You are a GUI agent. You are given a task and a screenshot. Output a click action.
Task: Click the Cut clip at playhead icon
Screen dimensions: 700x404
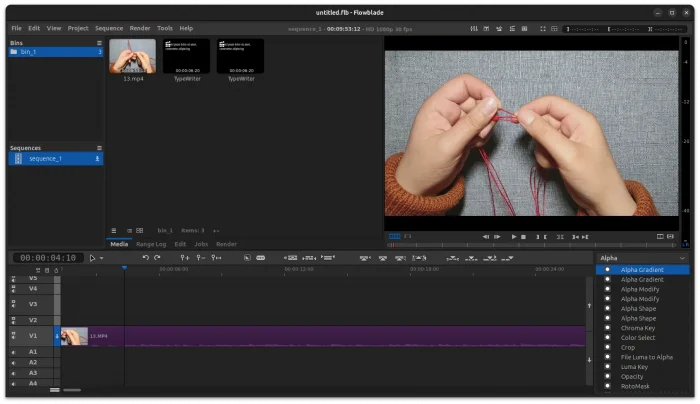pyautogui.click(x=261, y=258)
